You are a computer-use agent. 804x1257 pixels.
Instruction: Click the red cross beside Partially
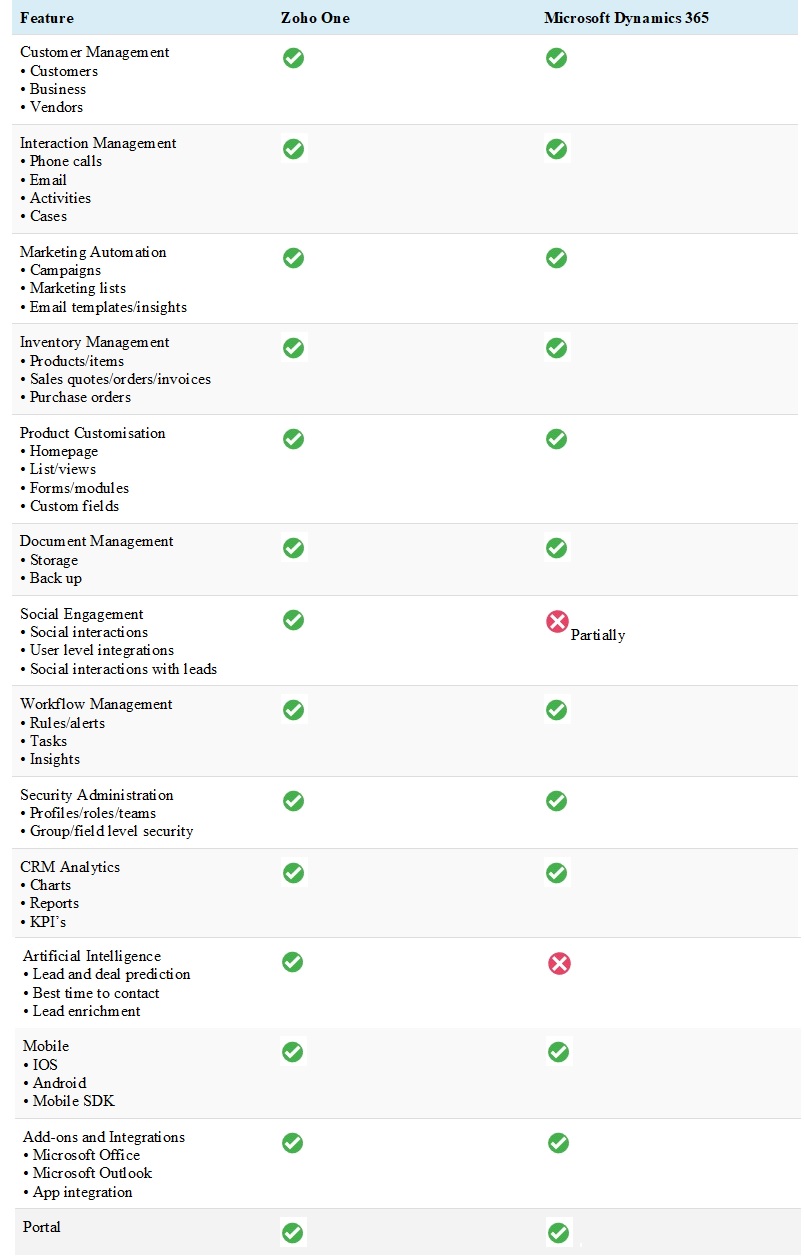click(557, 622)
